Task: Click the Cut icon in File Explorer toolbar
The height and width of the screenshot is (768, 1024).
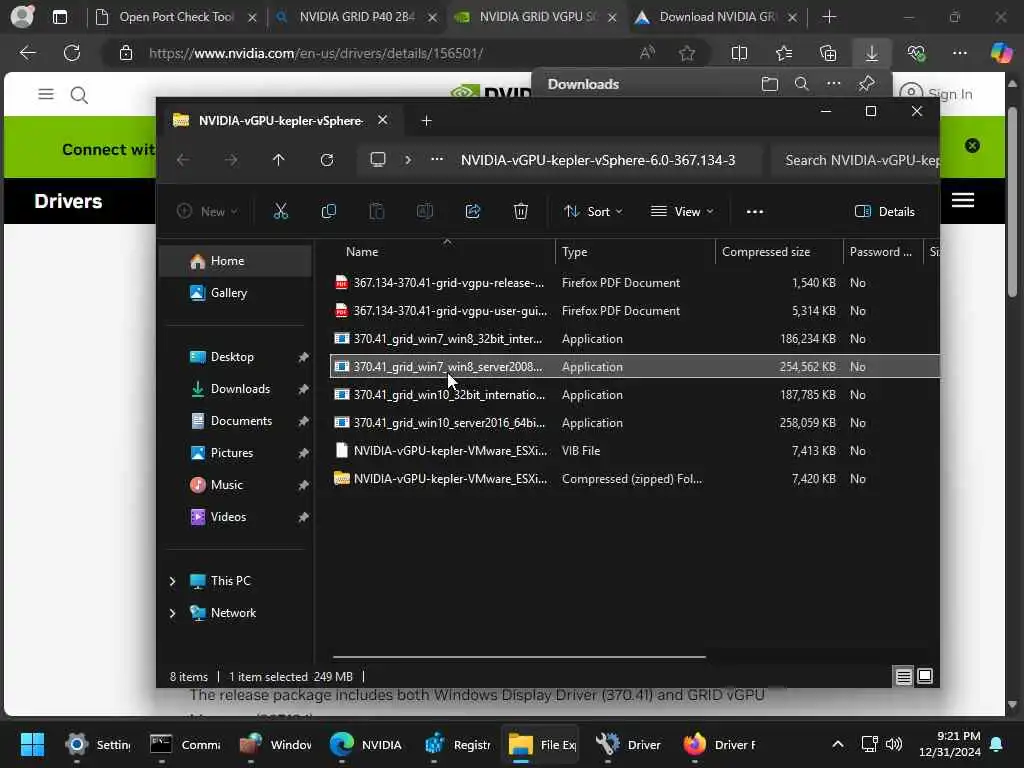Action: [280, 211]
